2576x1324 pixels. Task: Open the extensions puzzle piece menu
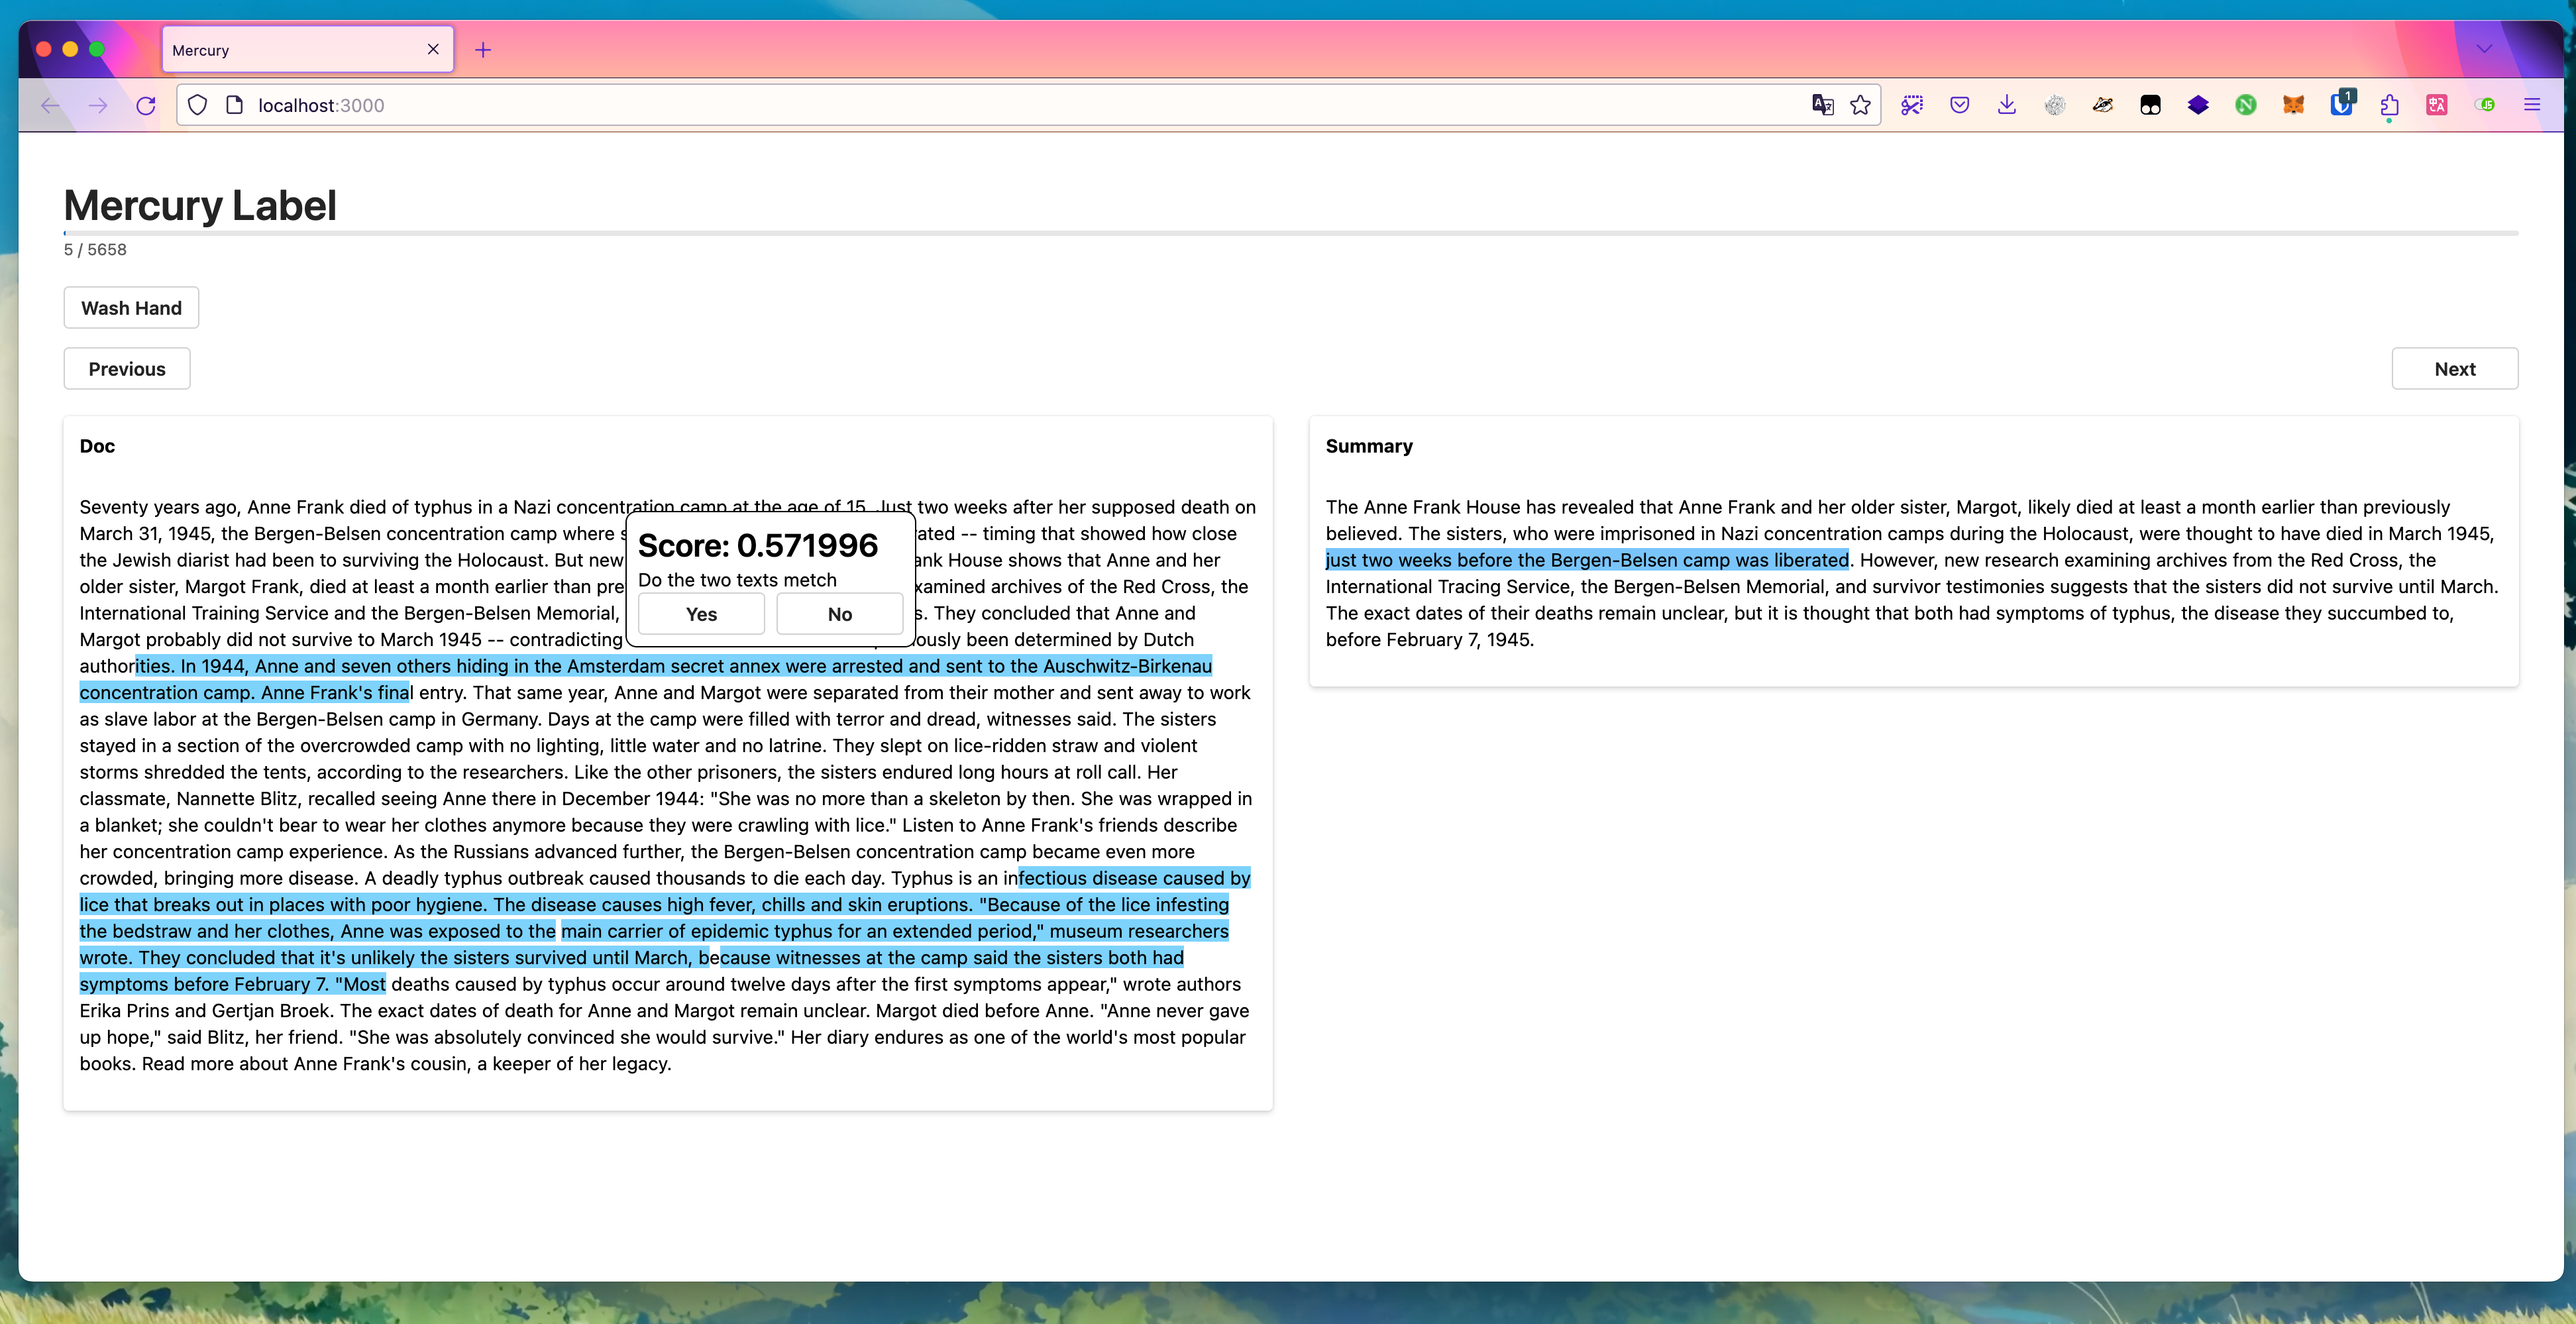tap(2389, 105)
